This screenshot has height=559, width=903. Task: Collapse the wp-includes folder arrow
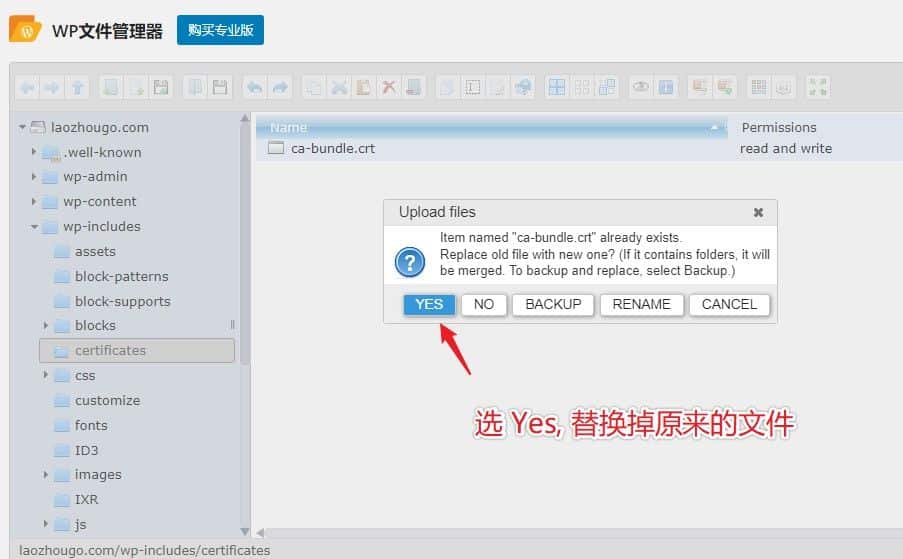(34, 227)
